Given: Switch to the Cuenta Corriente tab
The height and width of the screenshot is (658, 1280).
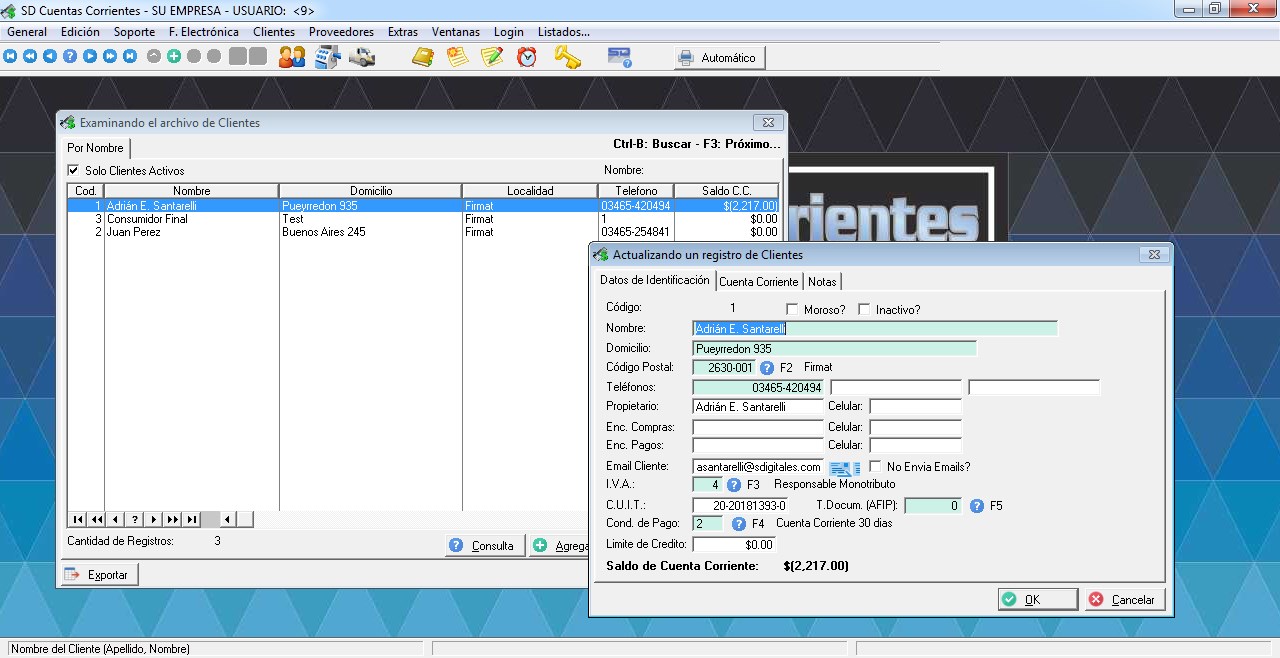Looking at the screenshot, I should pos(759,282).
